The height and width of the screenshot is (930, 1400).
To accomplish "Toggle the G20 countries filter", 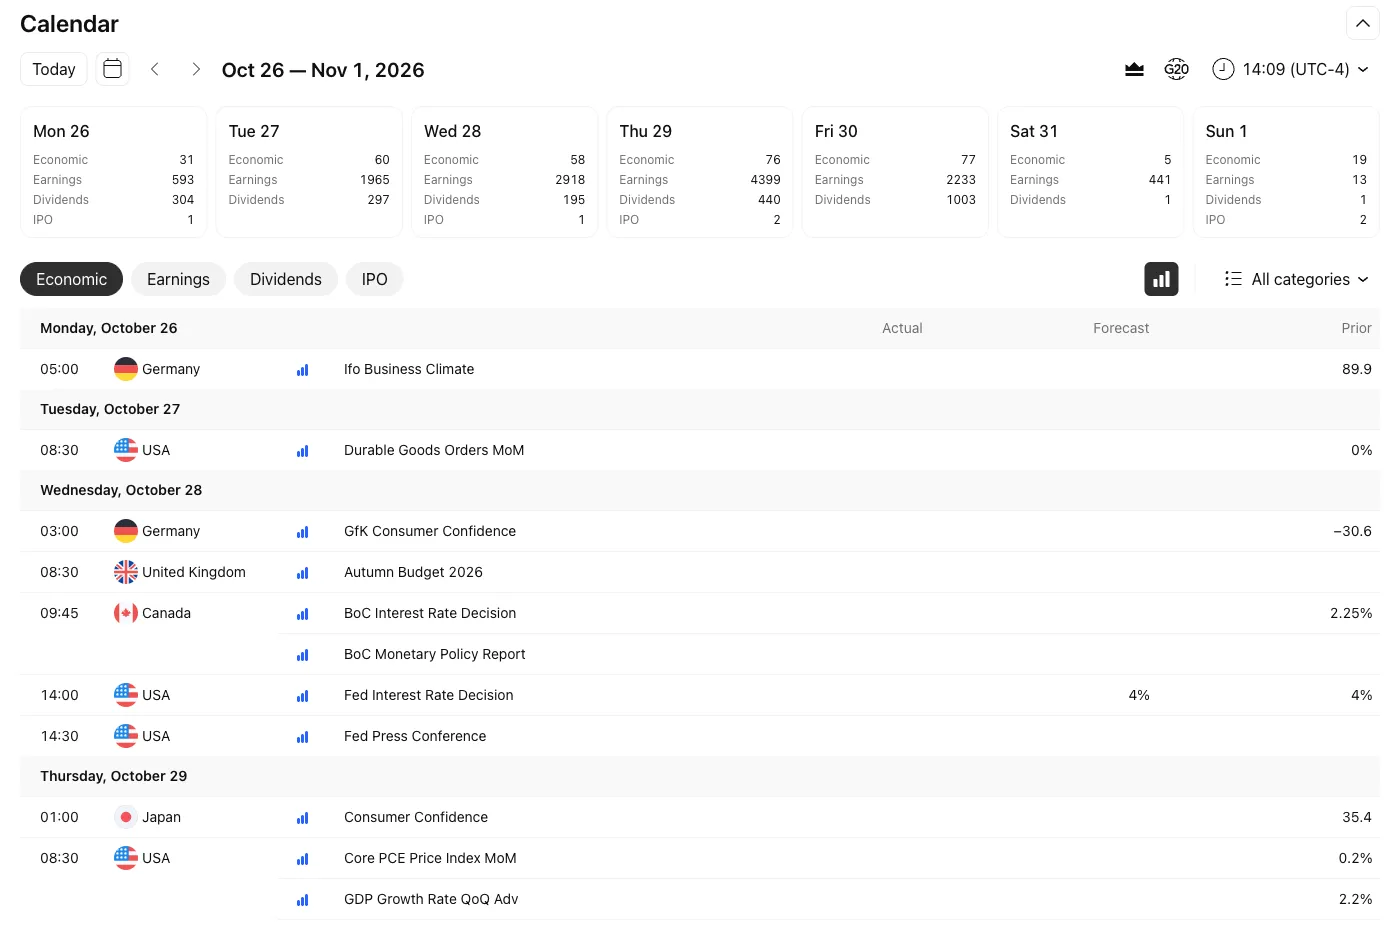I will [1177, 69].
